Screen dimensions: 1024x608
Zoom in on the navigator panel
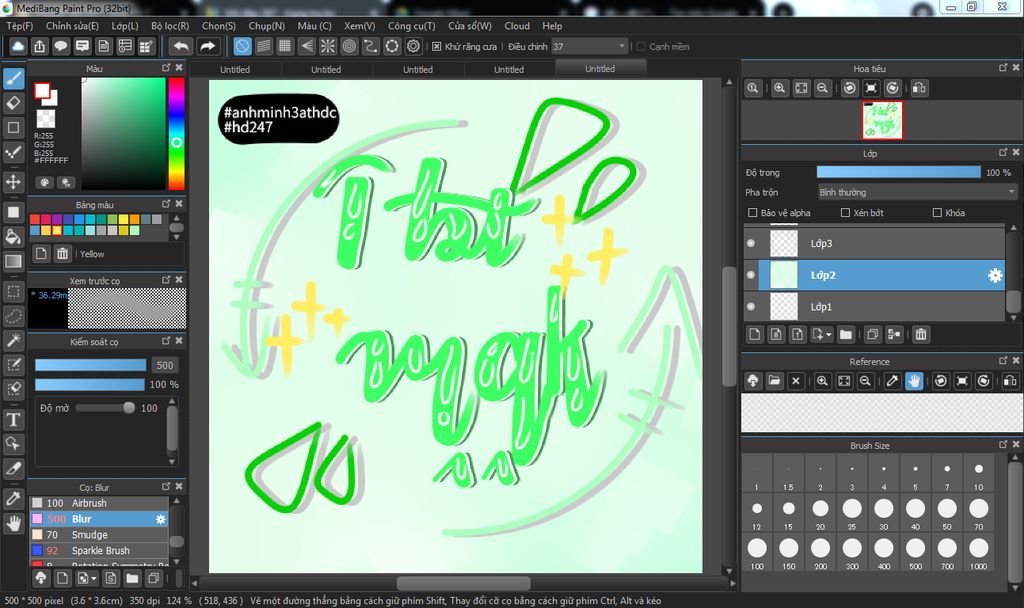click(779, 88)
